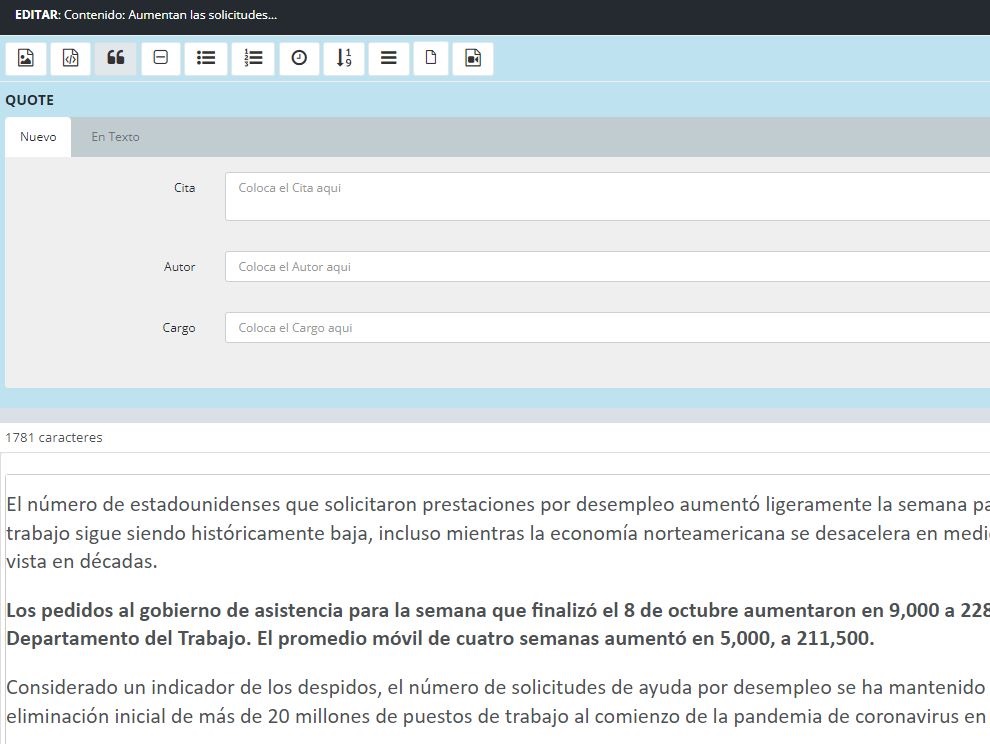The image size is (990, 744).
Task: Click inside the Cita input field
Action: pos(500,196)
